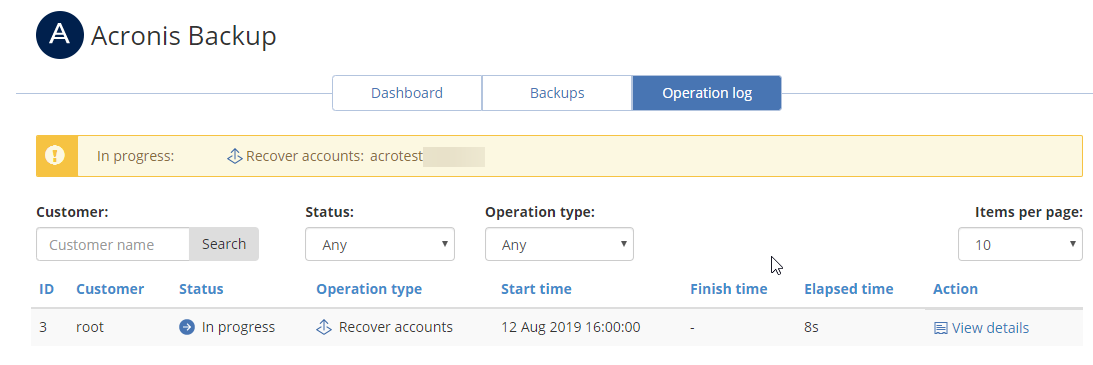Click the Recover accounts icon in row 3

coord(324,327)
